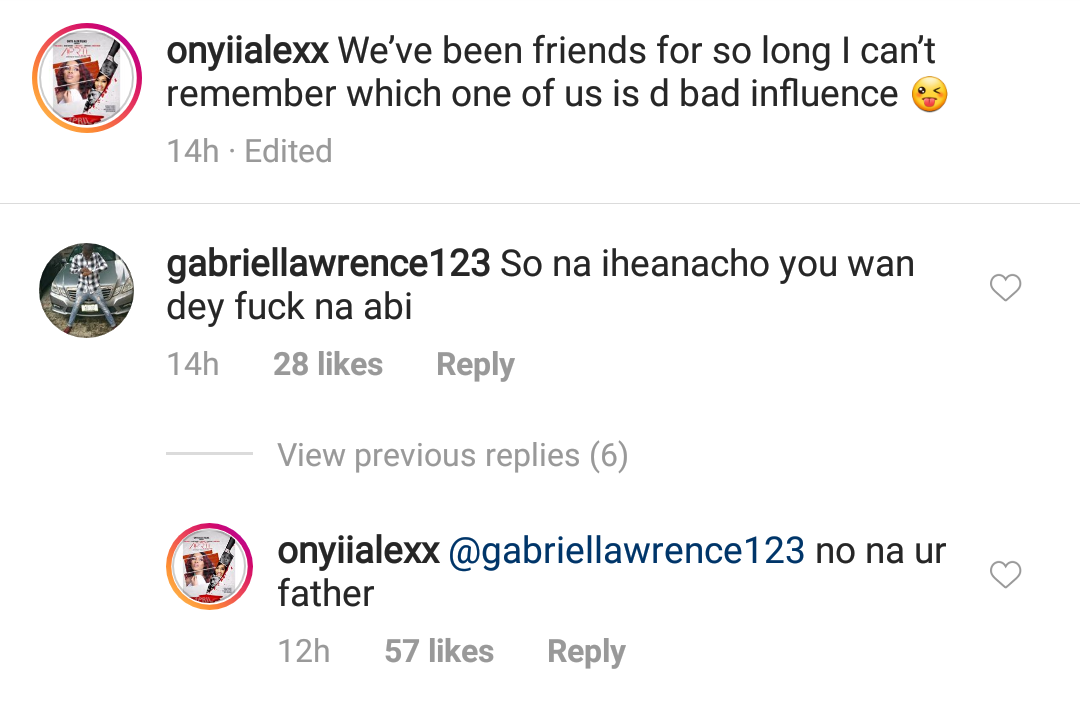Viewport: 1080px width, 714px height.
Task: Tap the 14h · Edited caption timestamp
Action: 249,151
